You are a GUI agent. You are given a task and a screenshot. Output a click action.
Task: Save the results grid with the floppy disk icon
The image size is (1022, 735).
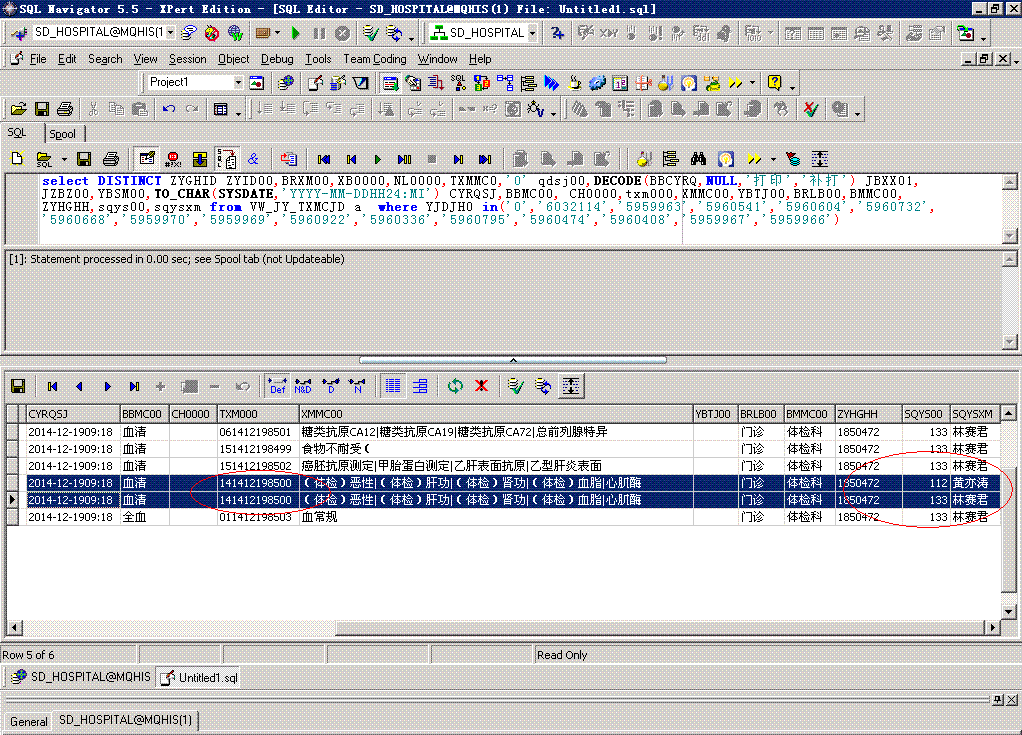point(17,386)
